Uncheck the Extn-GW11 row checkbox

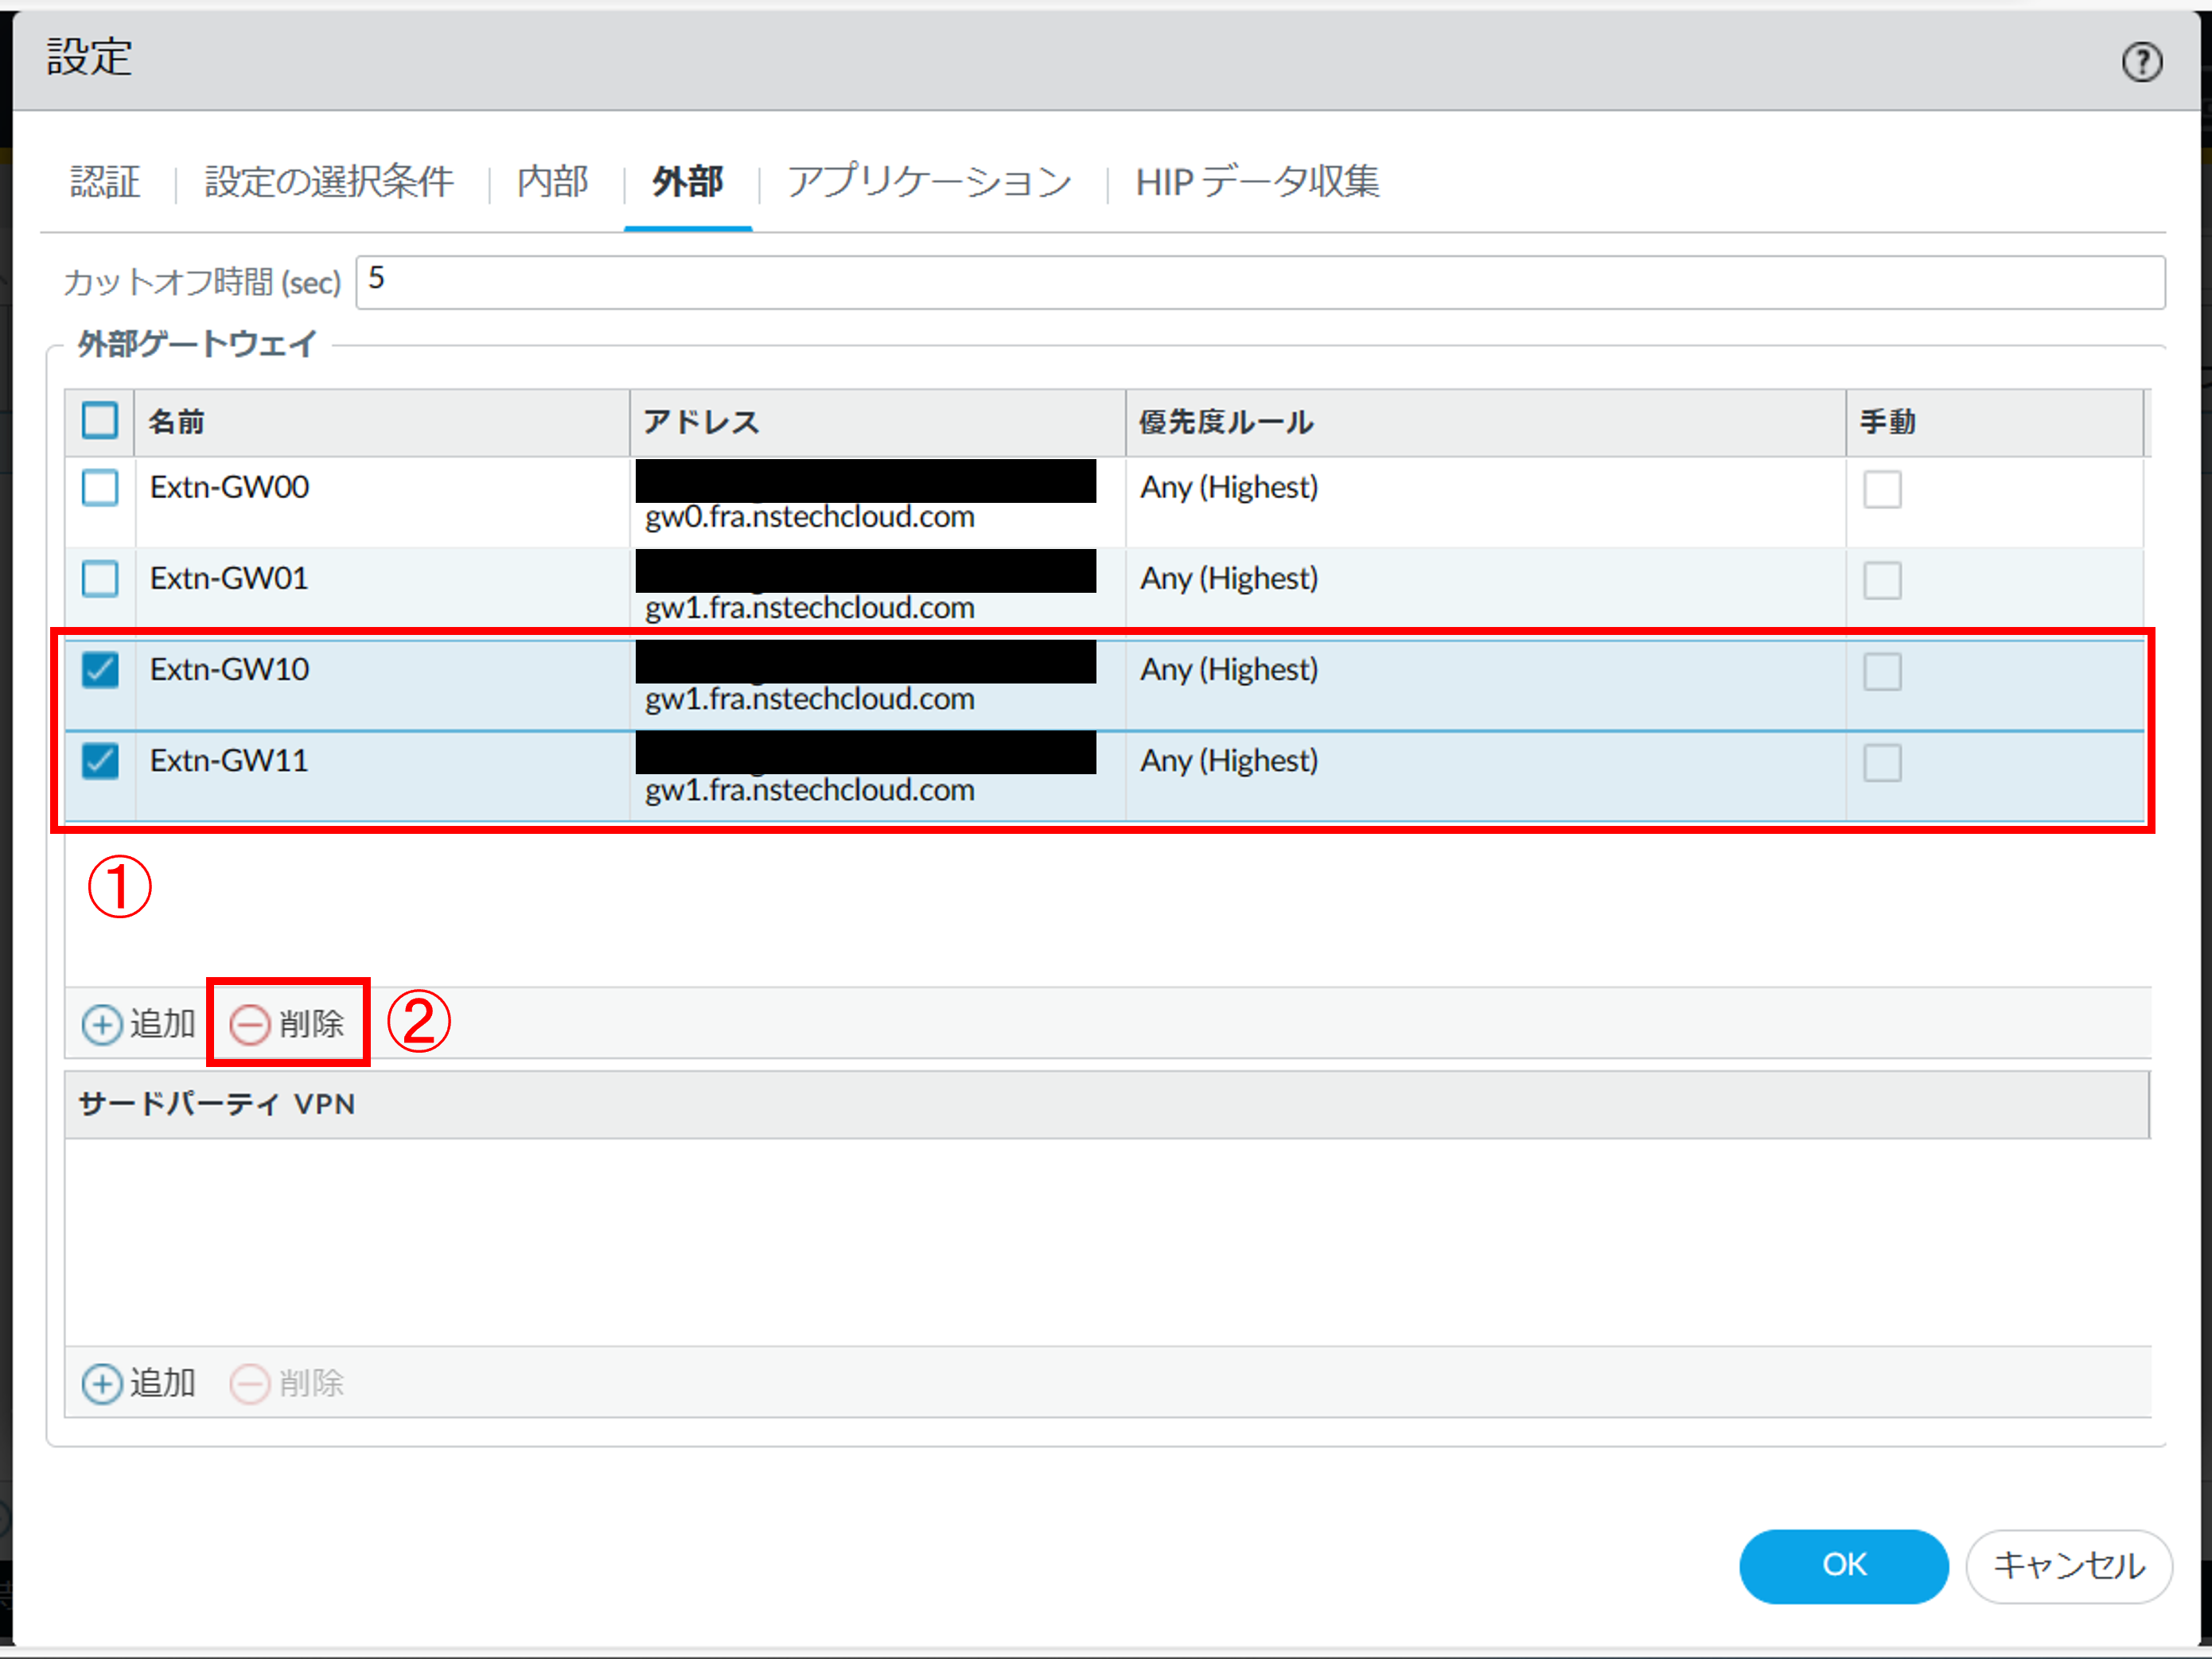click(100, 761)
